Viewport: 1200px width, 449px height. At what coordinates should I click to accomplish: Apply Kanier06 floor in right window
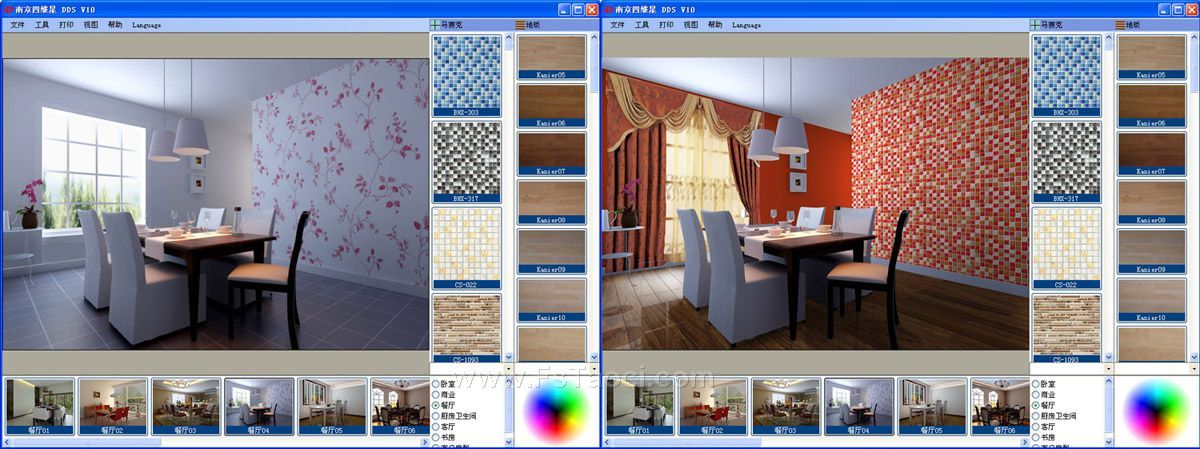pos(1151,105)
